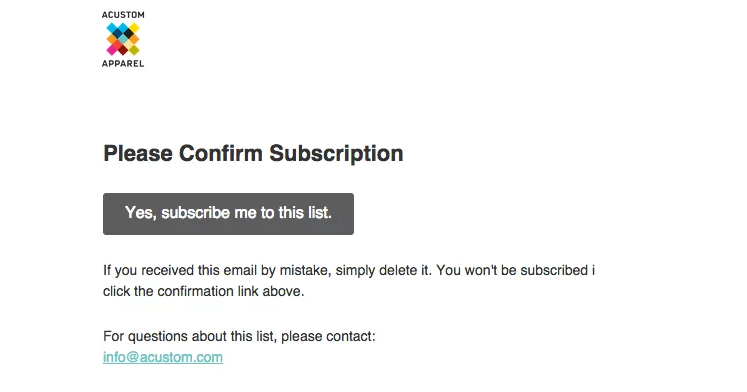Click the APPAREL text below the logo
The height and width of the screenshot is (392, 747).
pos(123,63)
